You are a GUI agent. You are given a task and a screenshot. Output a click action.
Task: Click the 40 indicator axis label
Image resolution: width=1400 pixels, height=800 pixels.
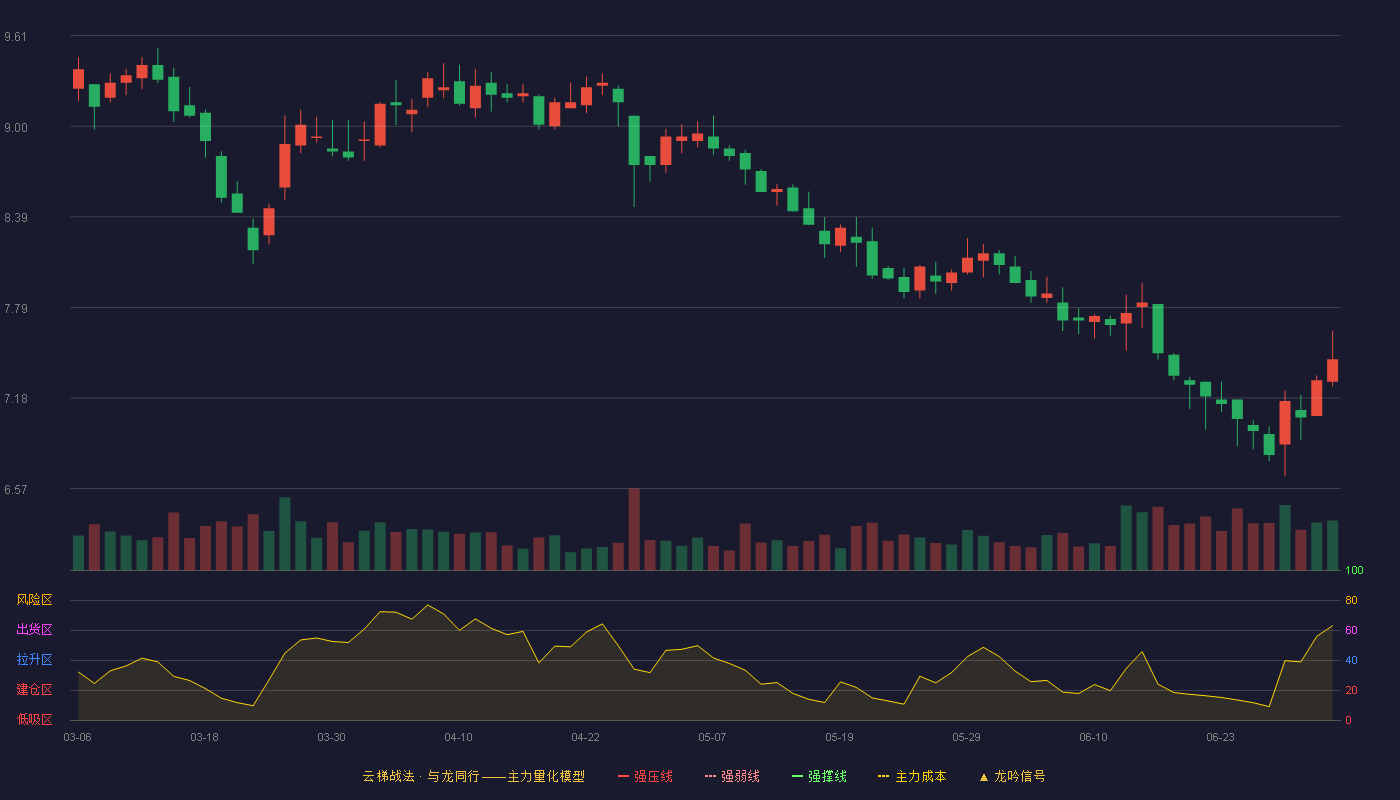pyautogui.click(x=1351, y=660)
